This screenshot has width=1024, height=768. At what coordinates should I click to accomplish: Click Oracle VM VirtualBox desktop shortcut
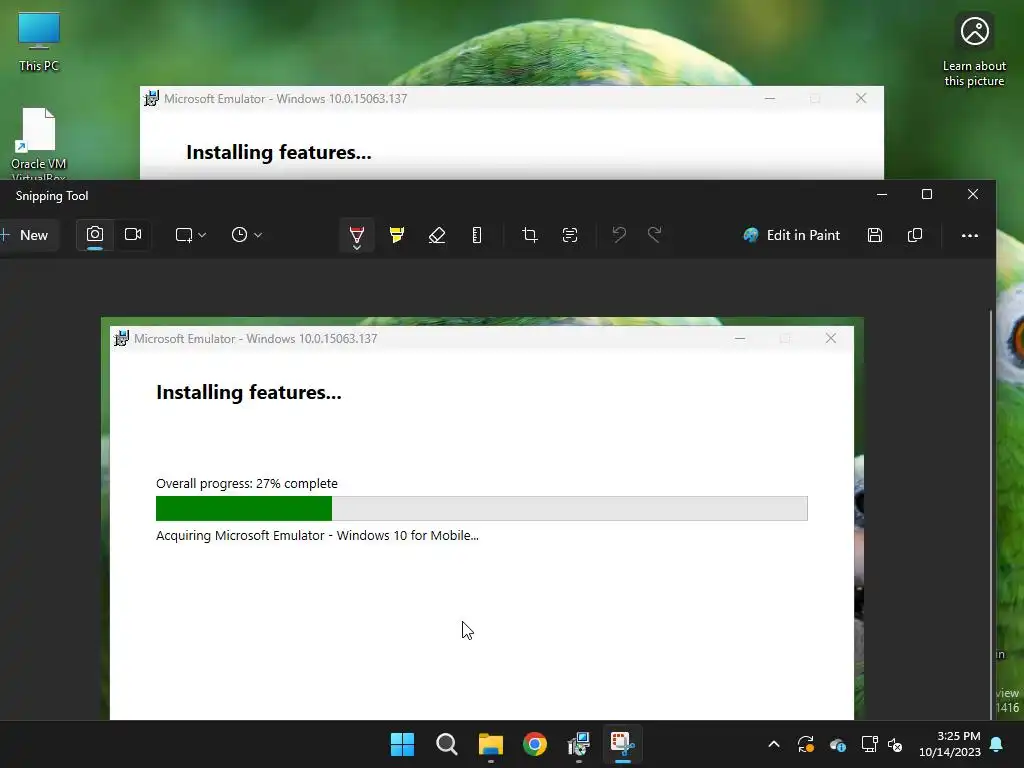[39, 144]
